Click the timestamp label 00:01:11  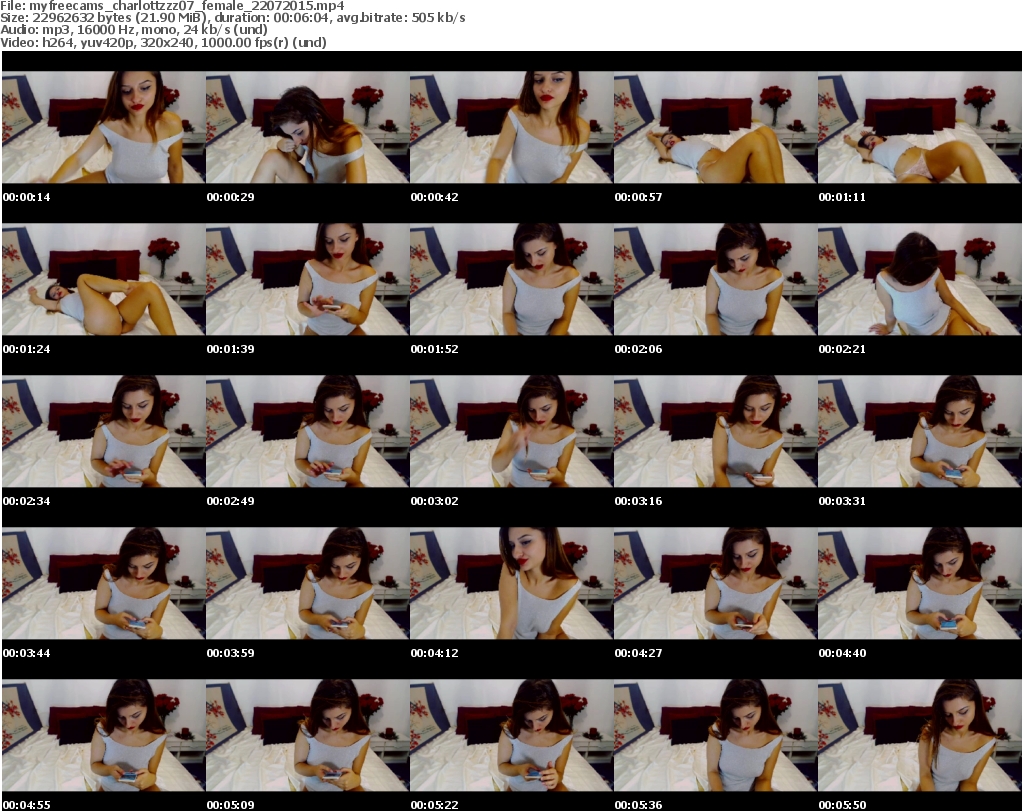(x=842, y=197)
